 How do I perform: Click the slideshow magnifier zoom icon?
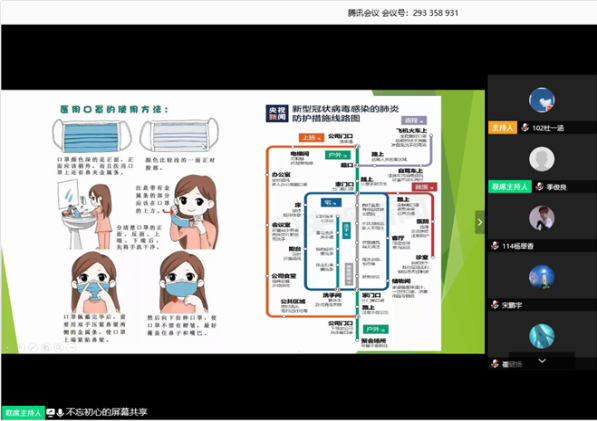tap(58, 347)
